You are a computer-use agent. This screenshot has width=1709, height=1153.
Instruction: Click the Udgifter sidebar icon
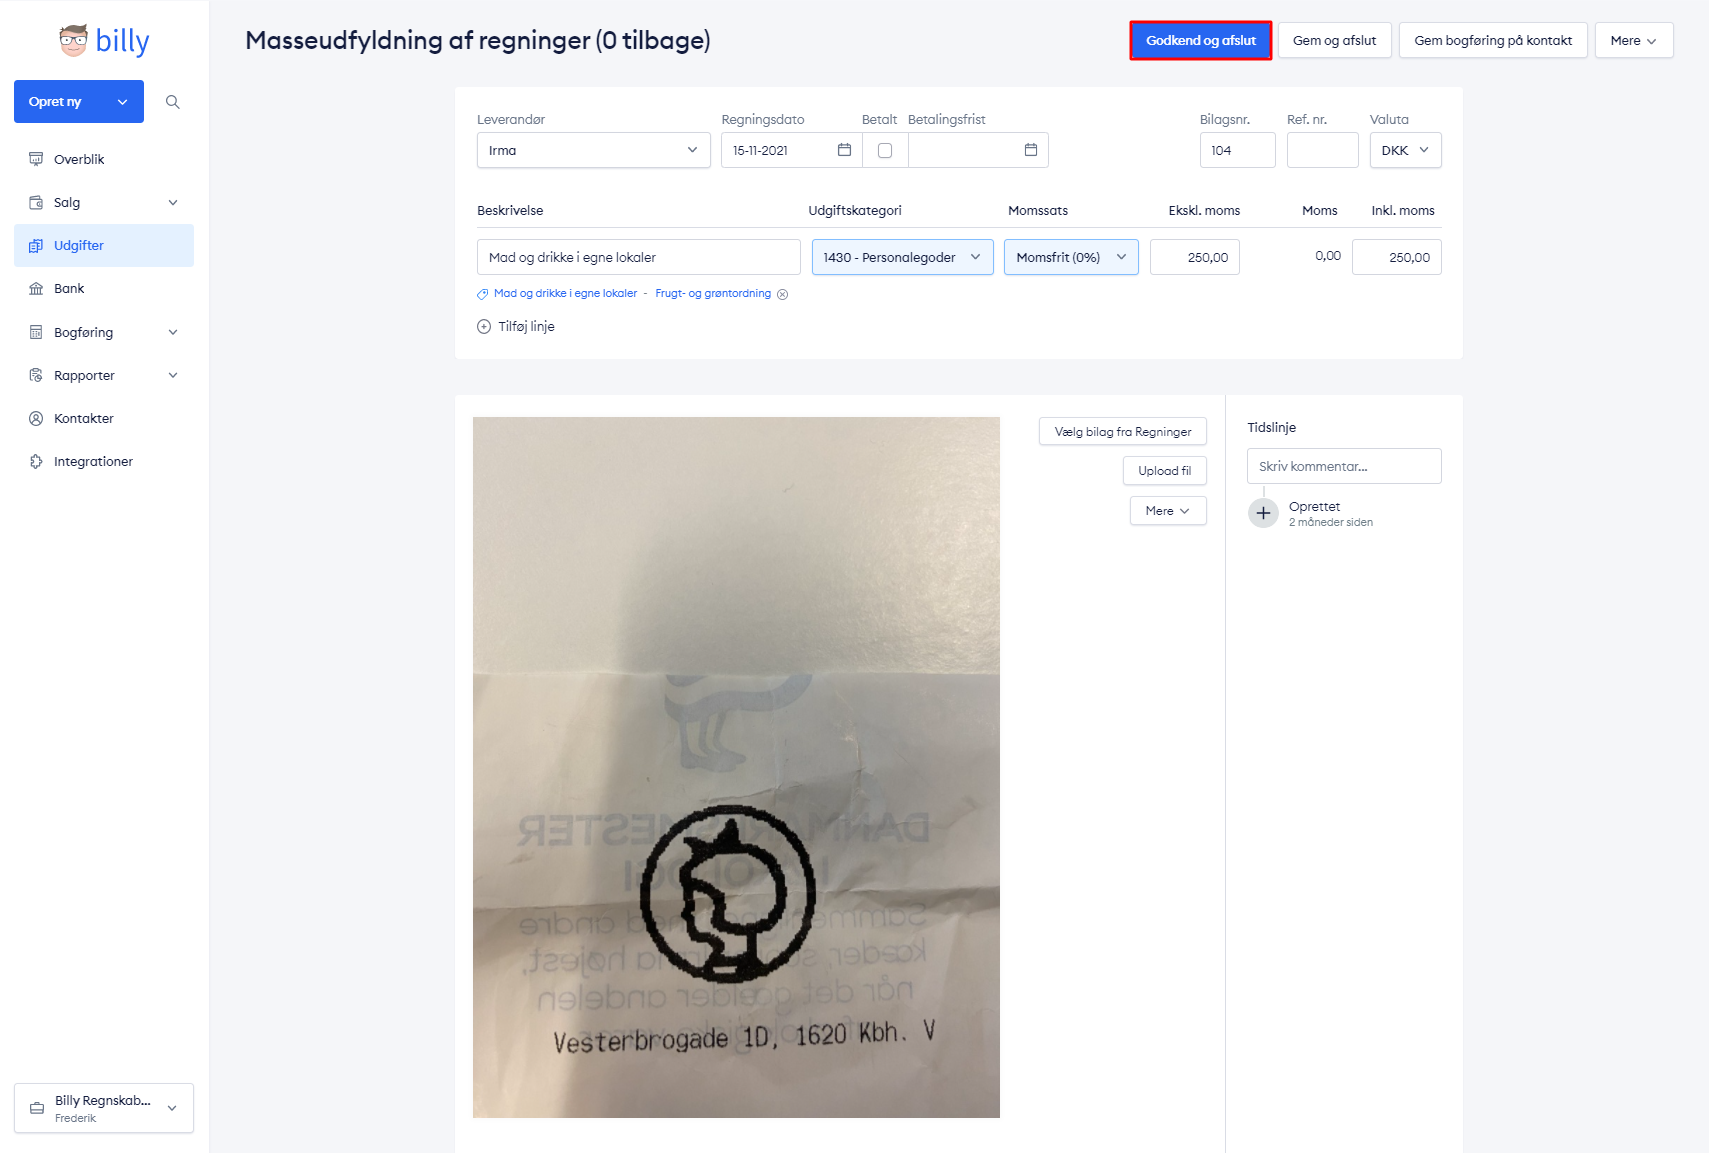[36, 245]
